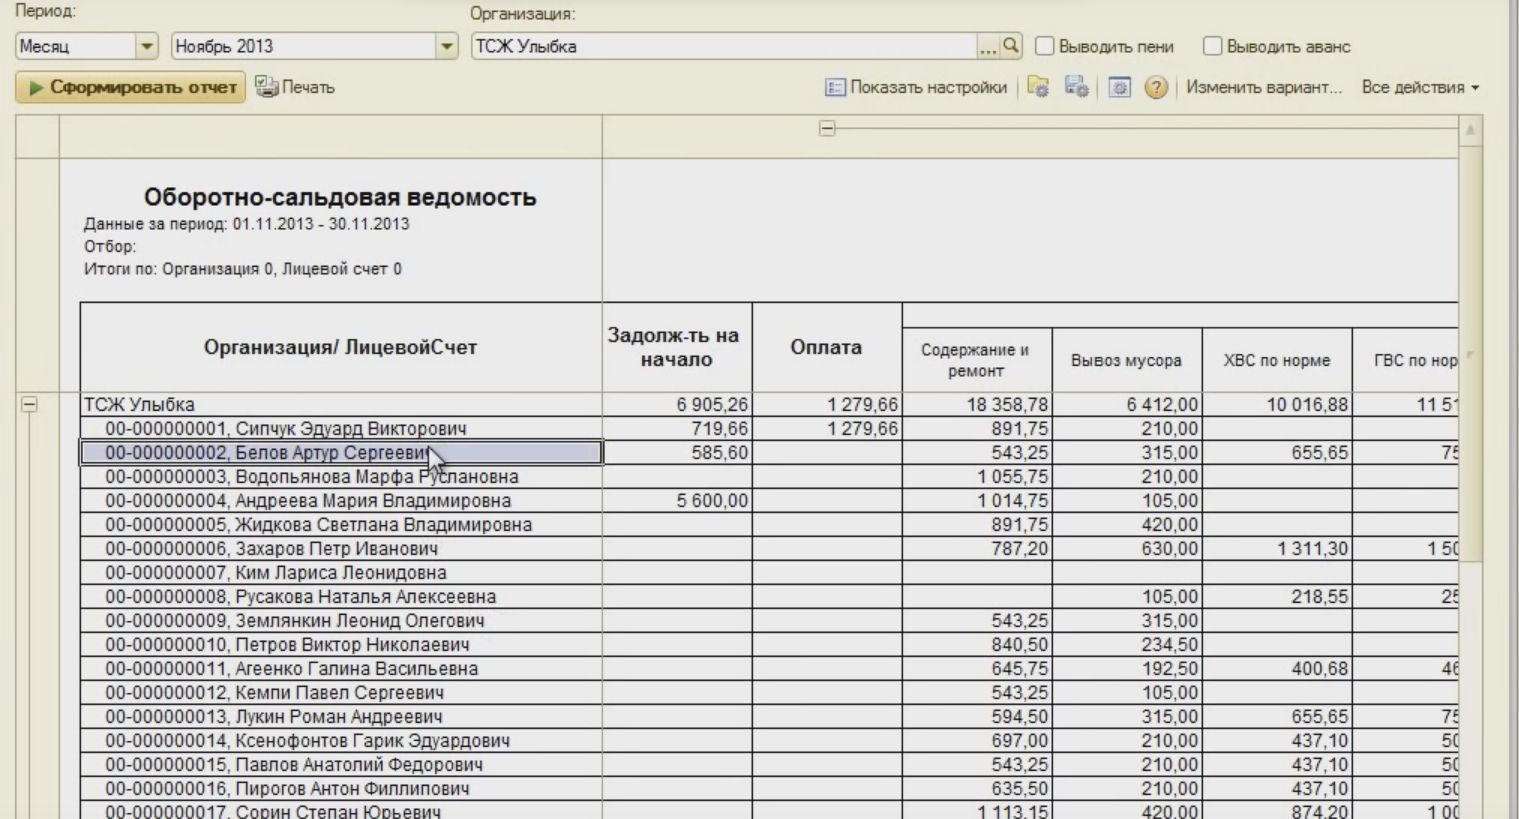Screen dimensions: 1519x819
Task: Open the Месяц period type dropdown
Action: pyautogui.click(x=147, y=46)
